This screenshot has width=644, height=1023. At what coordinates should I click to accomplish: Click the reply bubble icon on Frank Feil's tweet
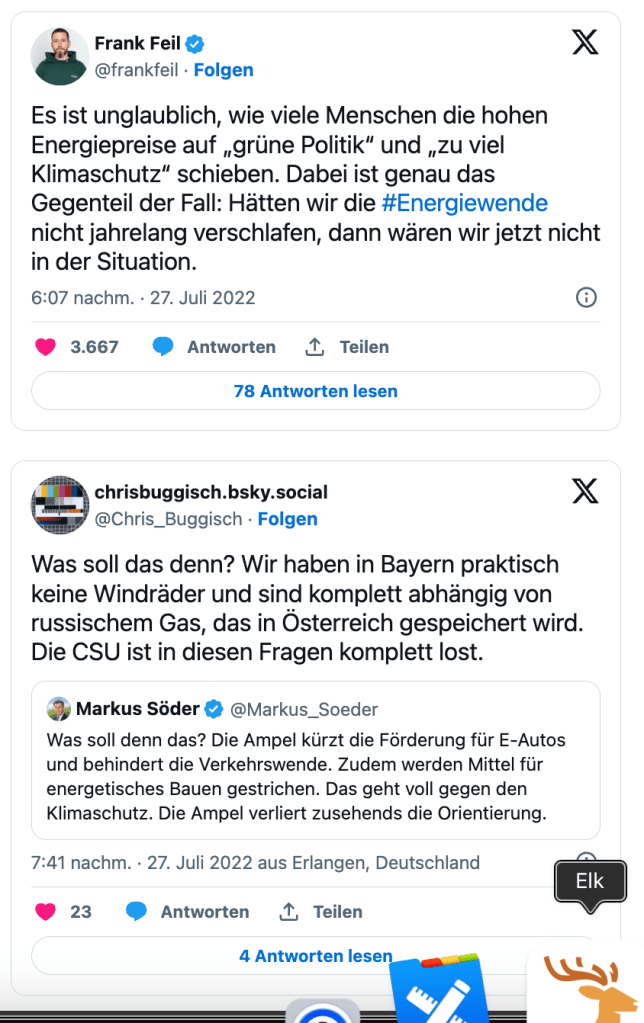pyautogui.click(x=163, y=347)
